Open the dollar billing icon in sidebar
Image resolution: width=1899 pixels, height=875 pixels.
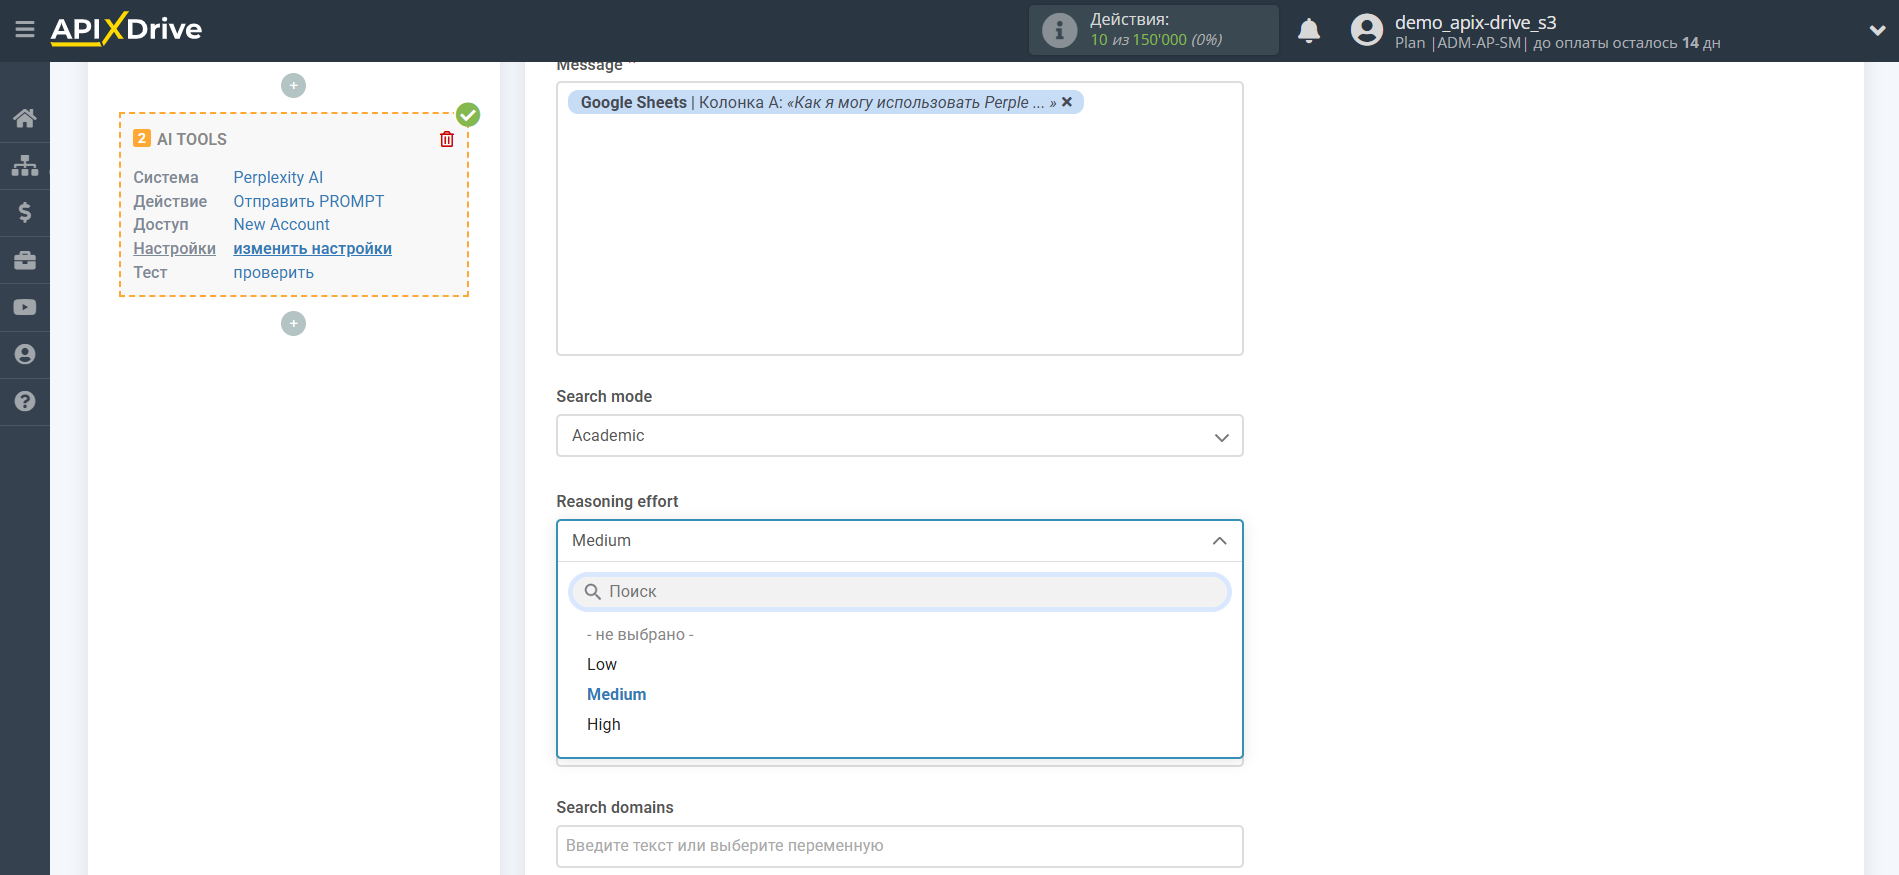(25, 212)
